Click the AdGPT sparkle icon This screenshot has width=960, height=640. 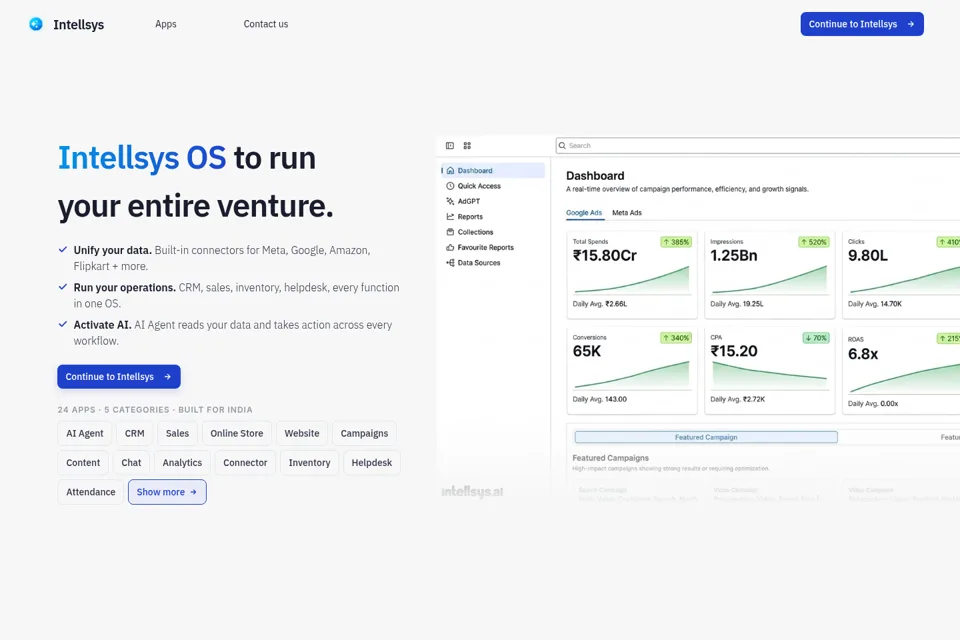point(451,201)
